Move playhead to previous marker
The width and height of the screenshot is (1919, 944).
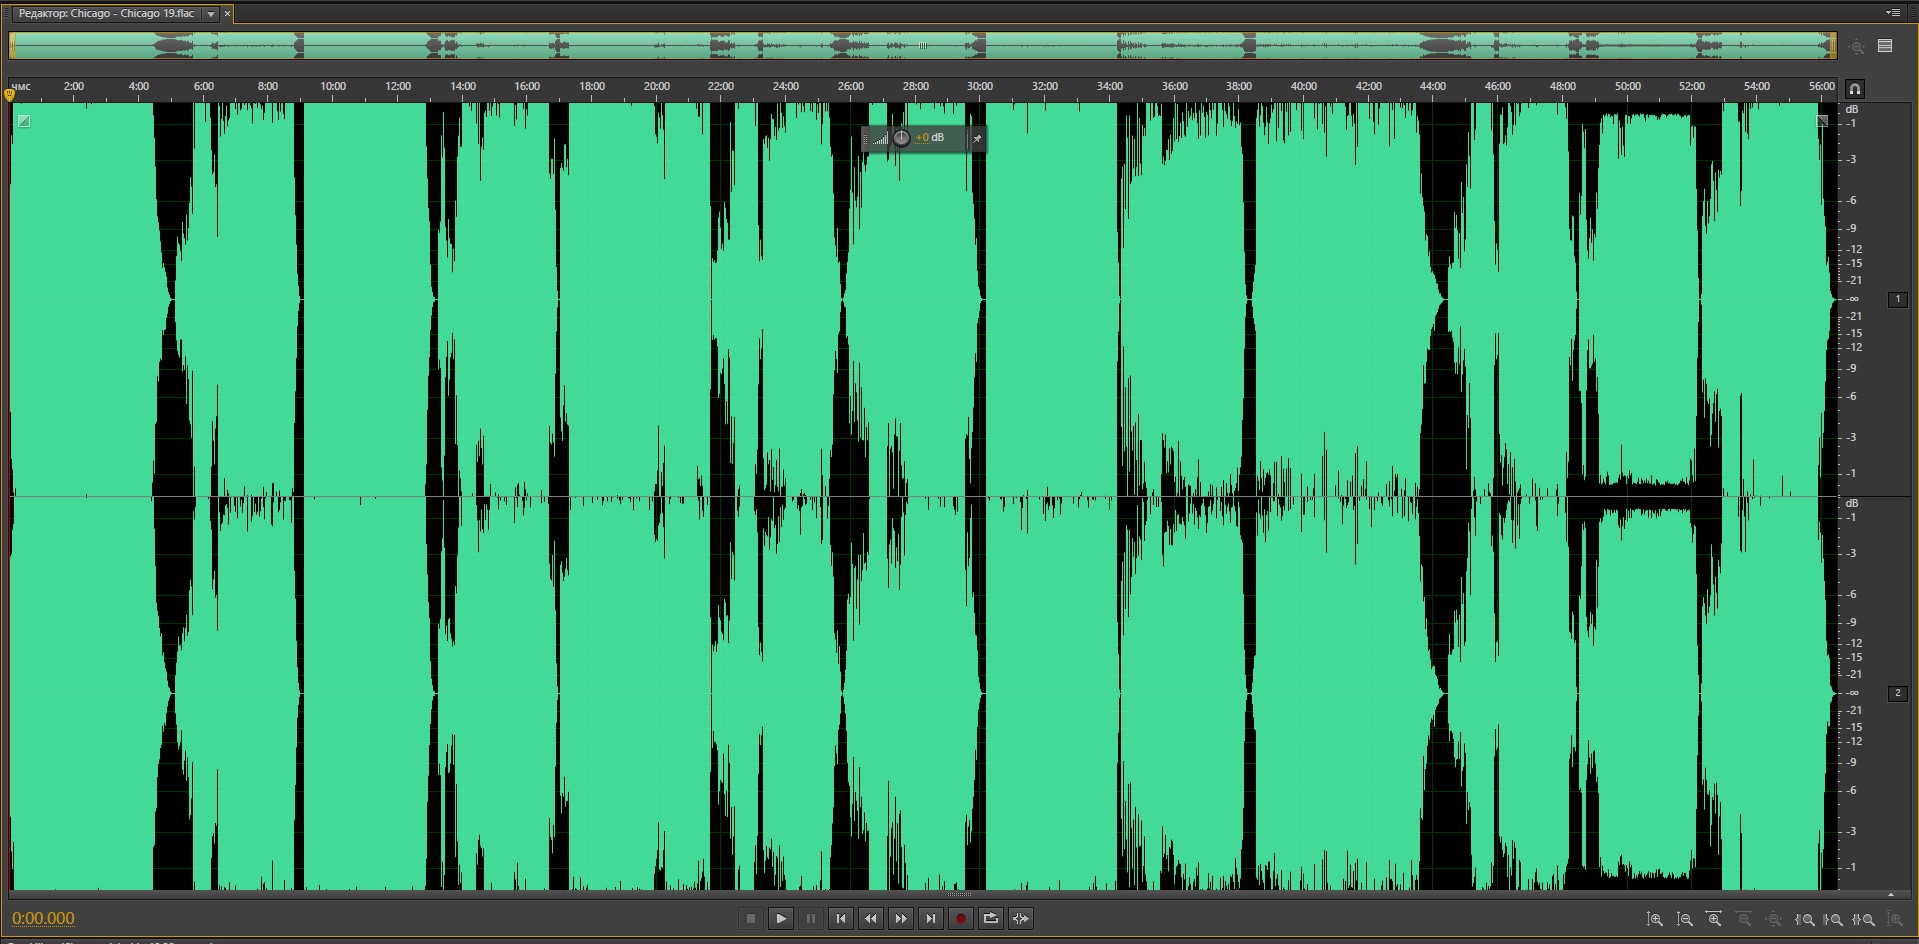(840, 919)
